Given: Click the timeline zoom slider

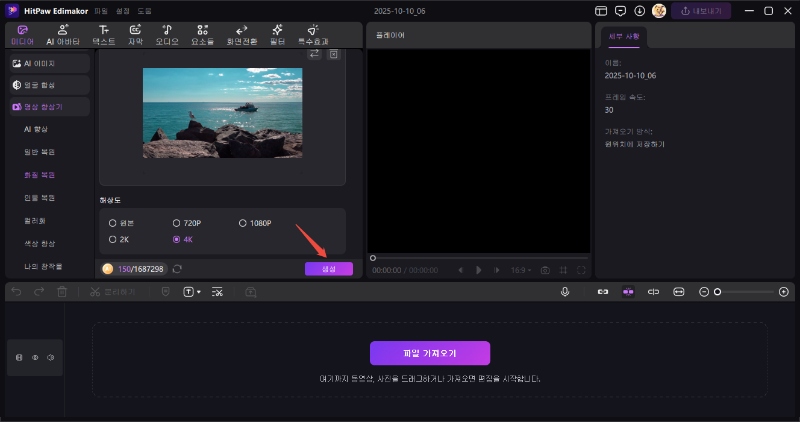Looking at the screenshot, I should (x=745, y=291).
